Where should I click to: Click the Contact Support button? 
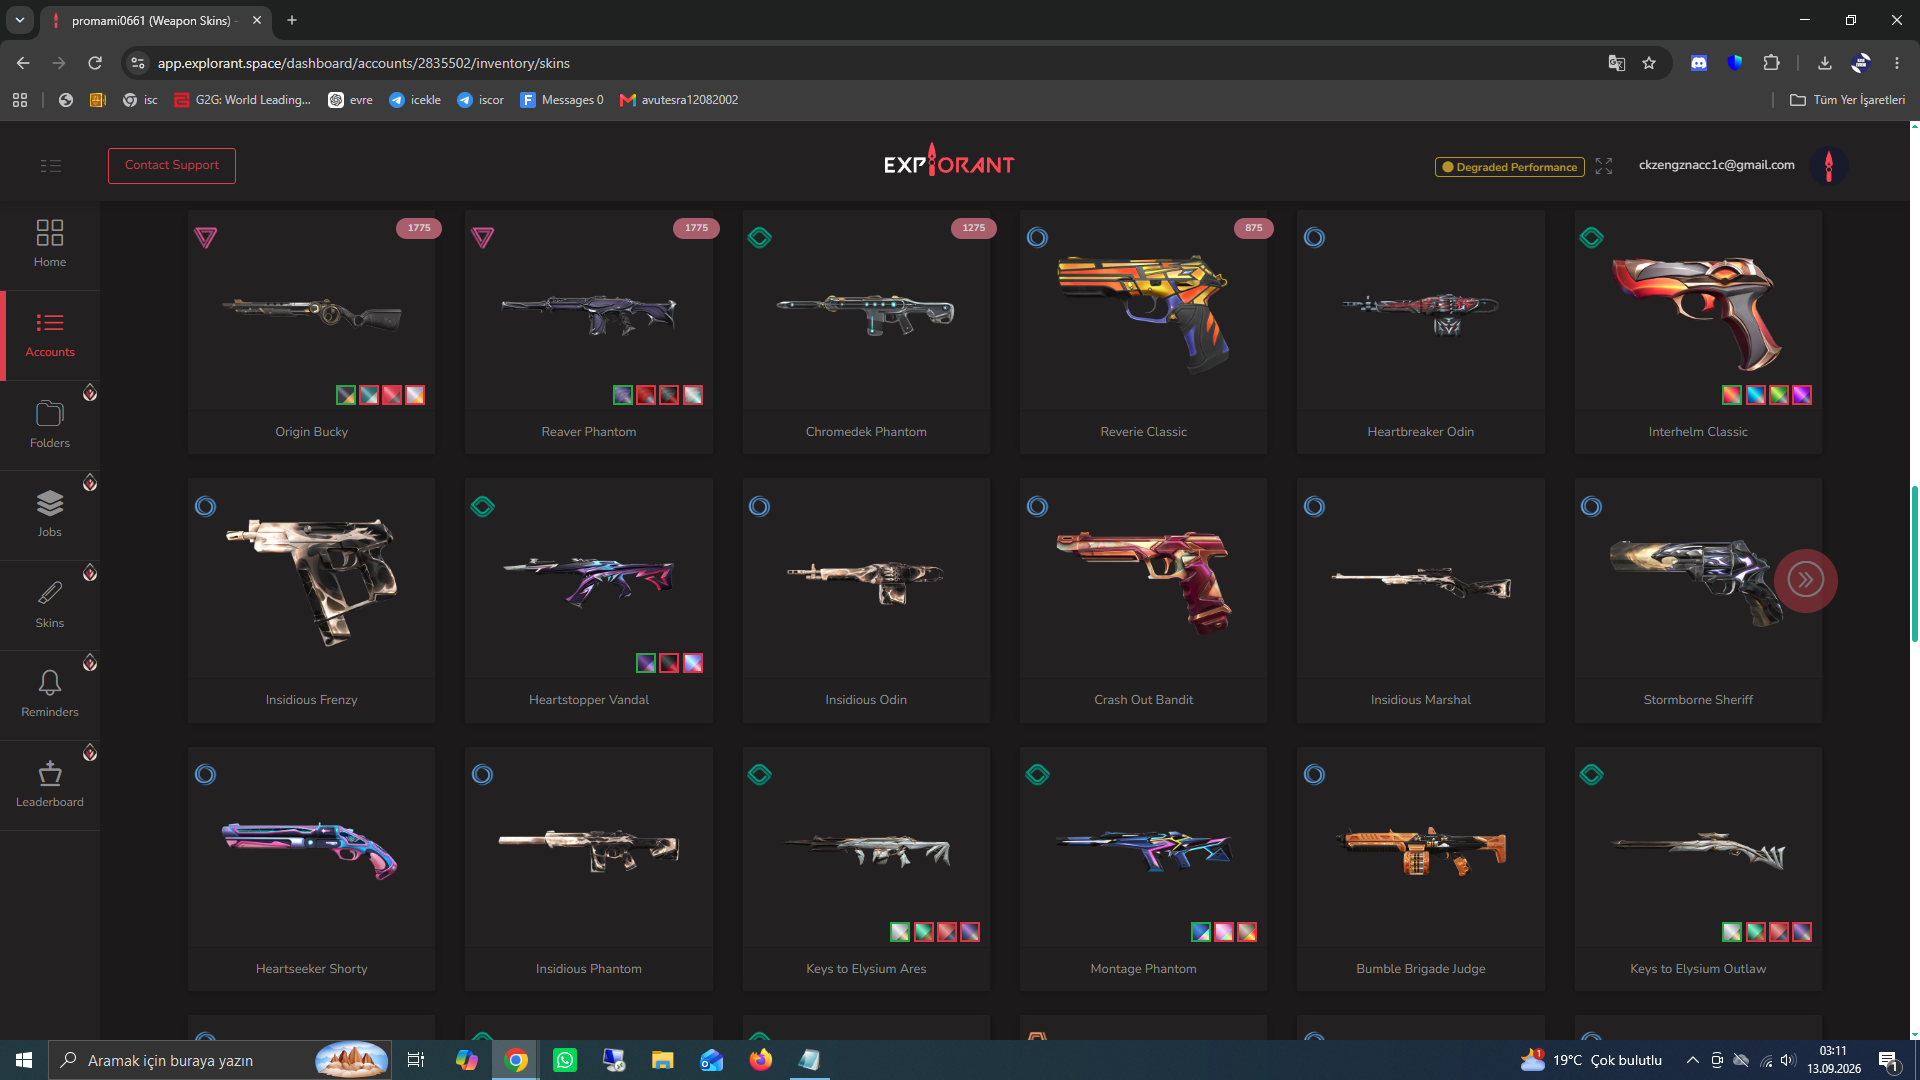172,165
